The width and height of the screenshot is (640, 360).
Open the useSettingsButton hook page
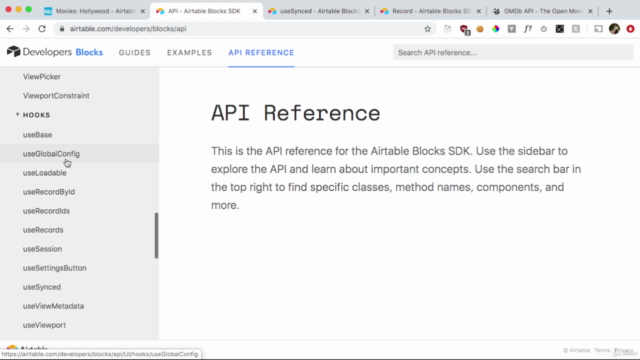pyautogui.click(x=54, y=268)
